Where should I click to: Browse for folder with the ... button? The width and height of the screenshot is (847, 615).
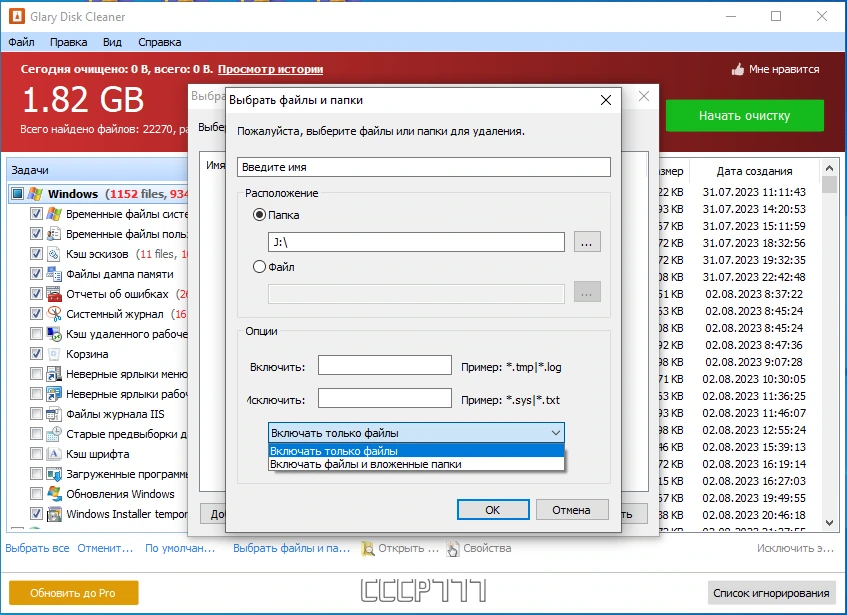(x=587, y=242)
